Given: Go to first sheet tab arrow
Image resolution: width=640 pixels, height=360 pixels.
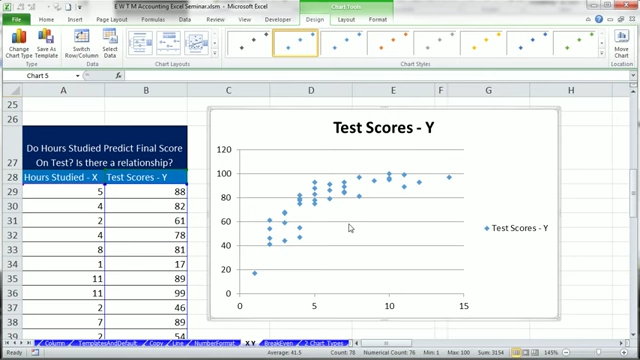Looking at the screenshot, I should pos(7,343).
